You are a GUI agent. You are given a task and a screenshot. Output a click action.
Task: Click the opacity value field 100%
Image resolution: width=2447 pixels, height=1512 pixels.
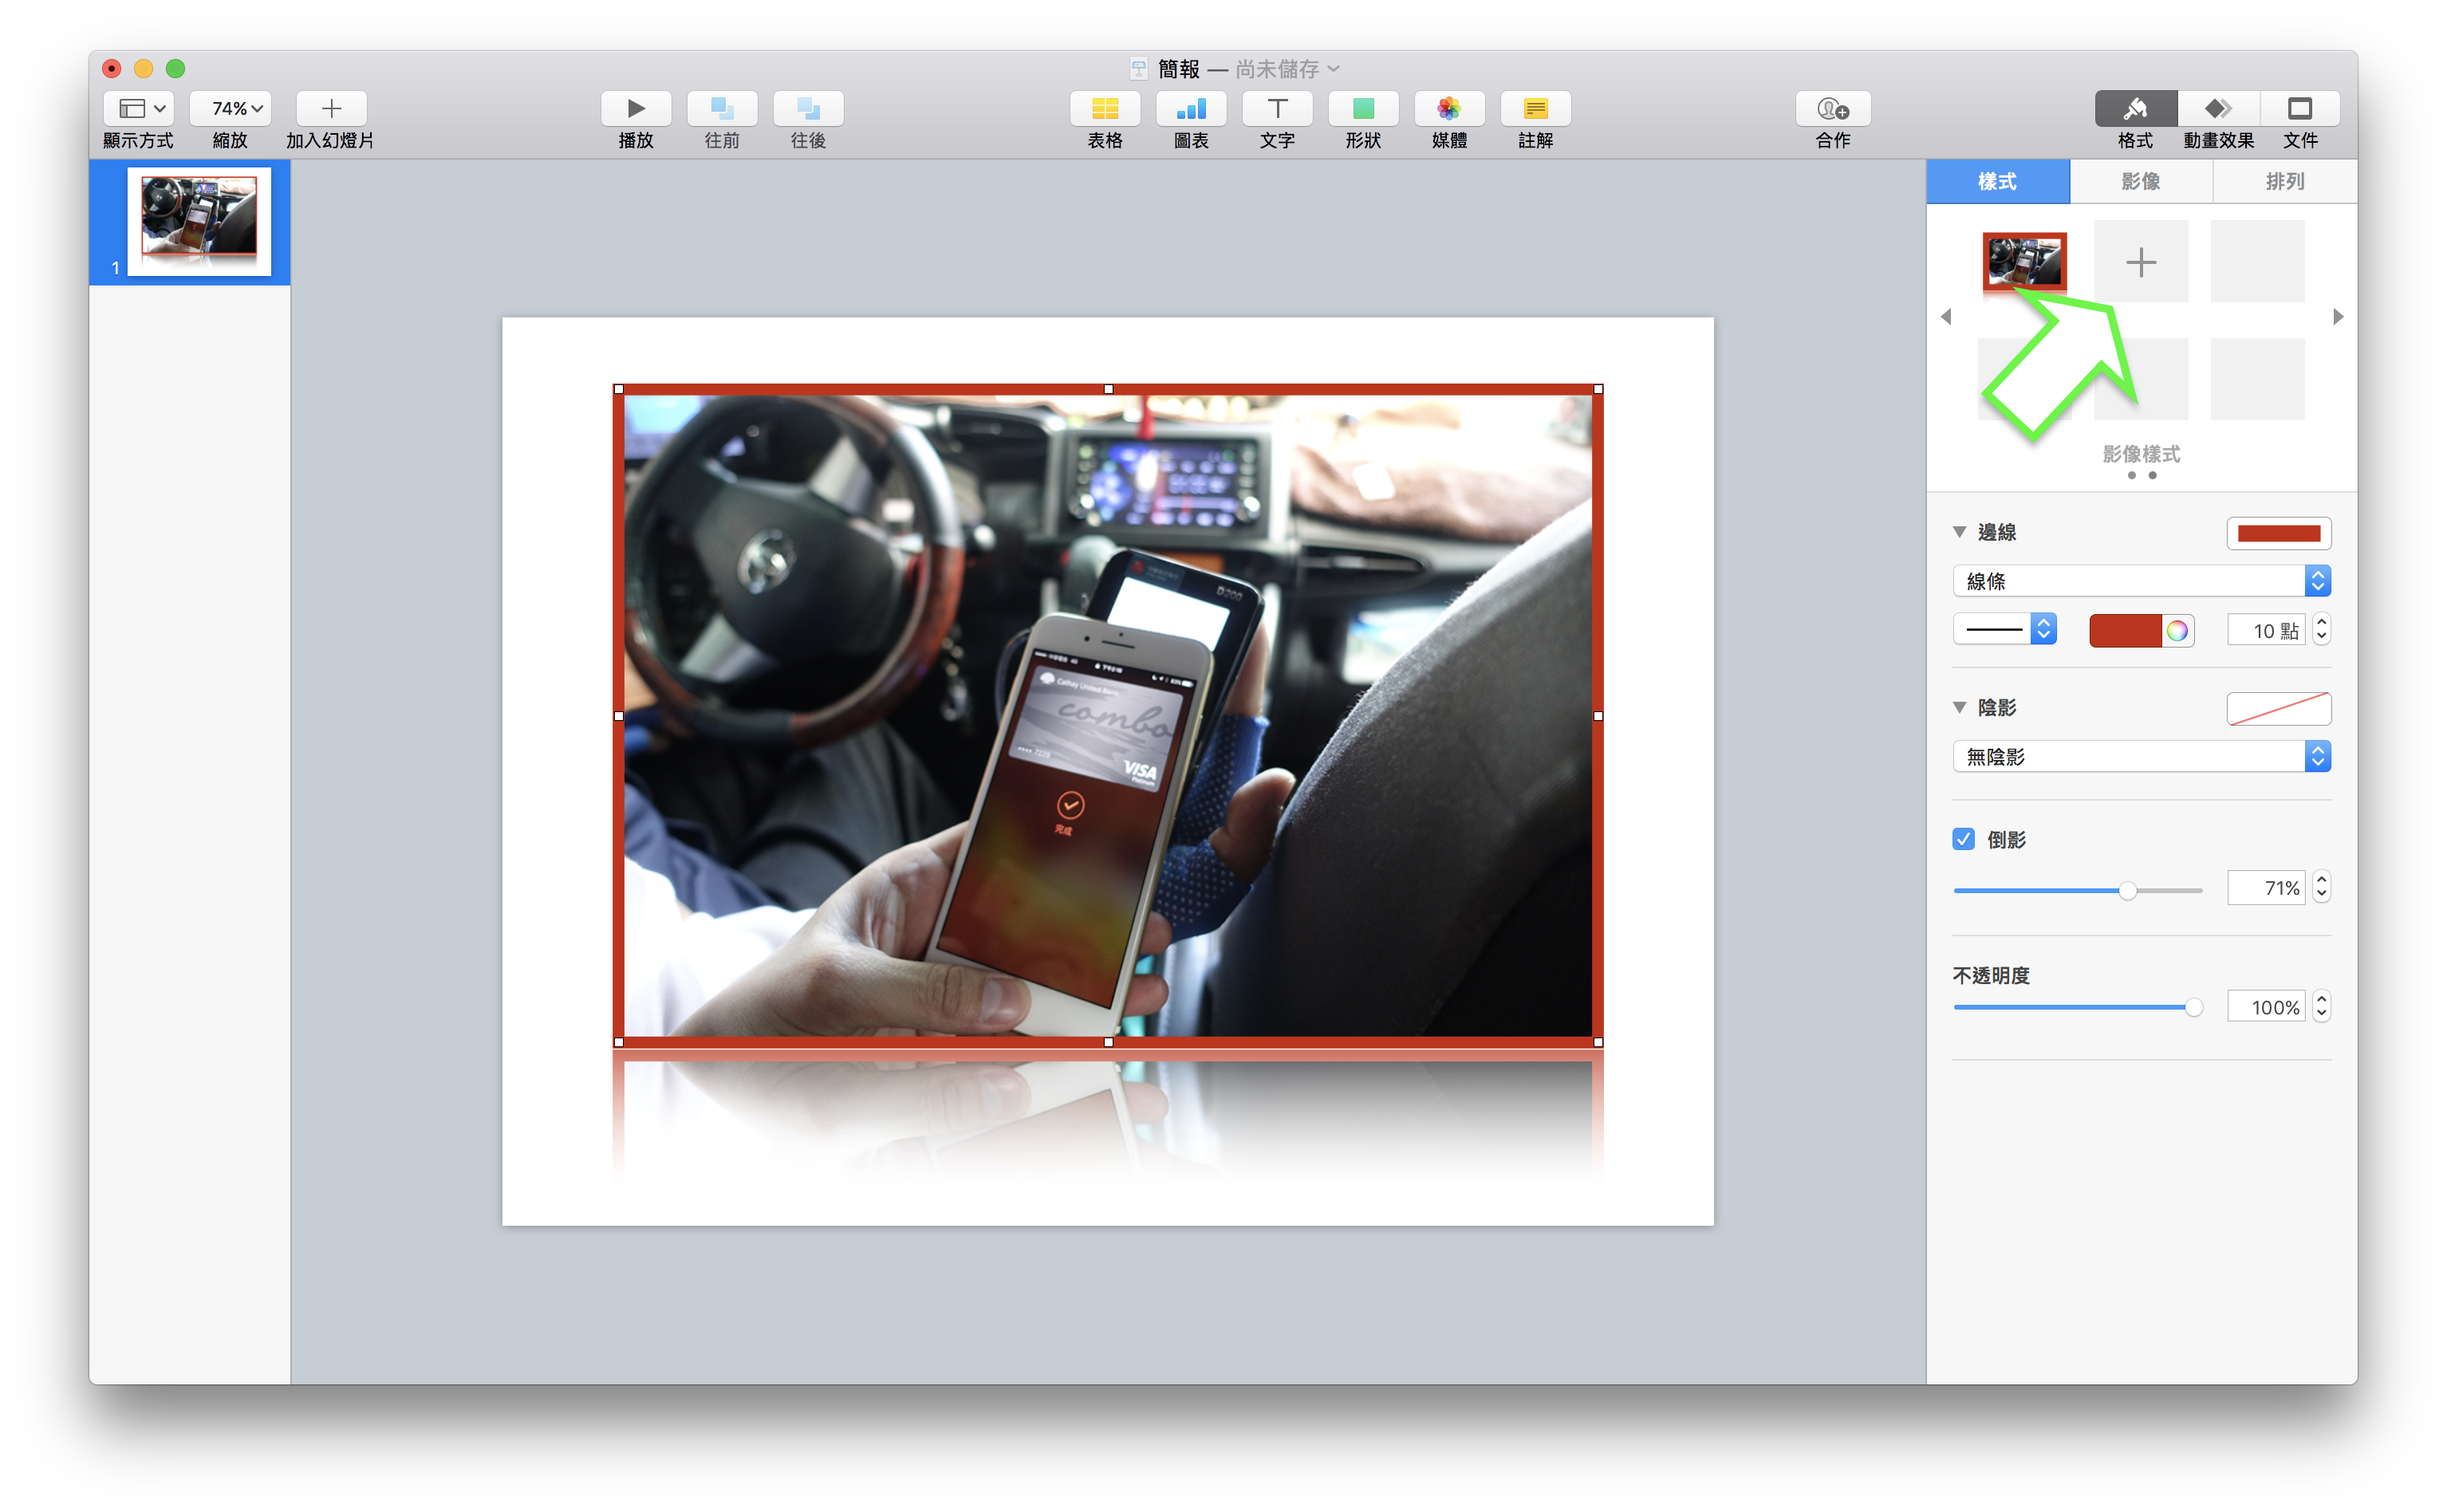(x=2266, y=1007)
